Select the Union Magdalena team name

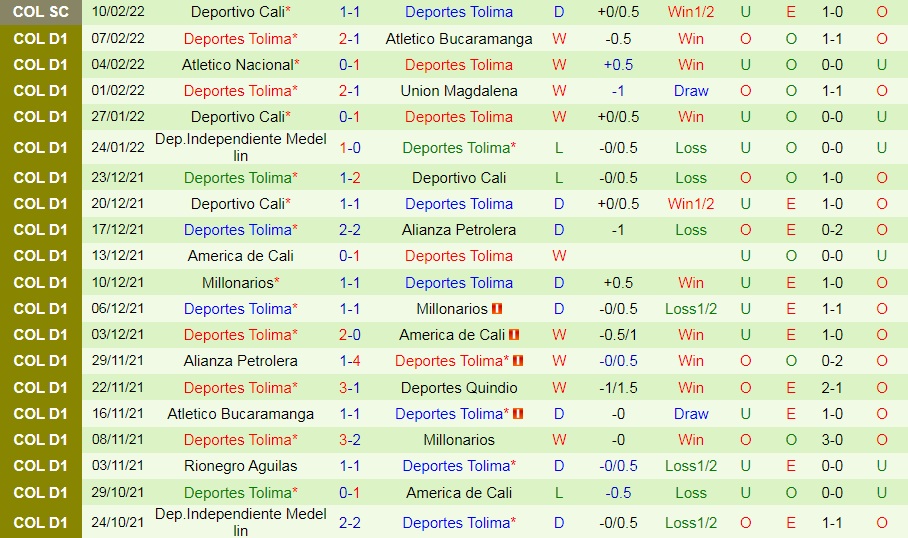459,90
